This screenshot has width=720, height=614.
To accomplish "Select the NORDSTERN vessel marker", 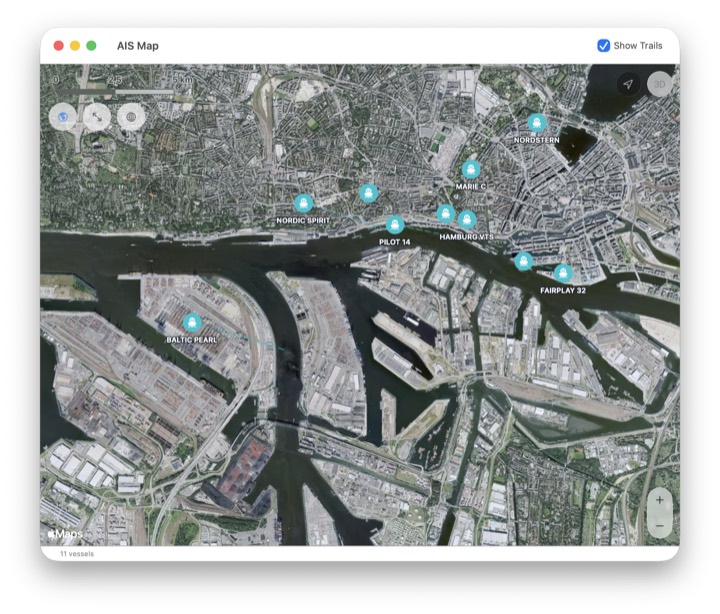I will pyautogui.click(x=536, y=123).
